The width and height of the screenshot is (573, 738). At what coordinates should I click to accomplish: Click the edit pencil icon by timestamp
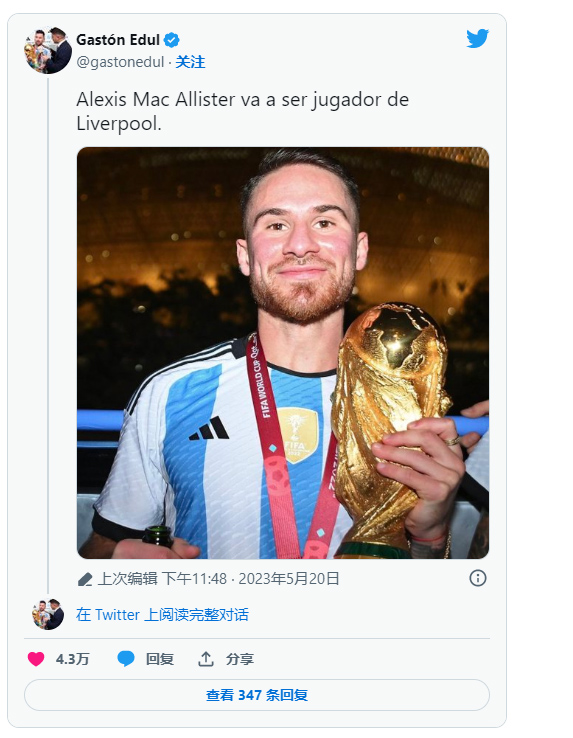(85, 579)
